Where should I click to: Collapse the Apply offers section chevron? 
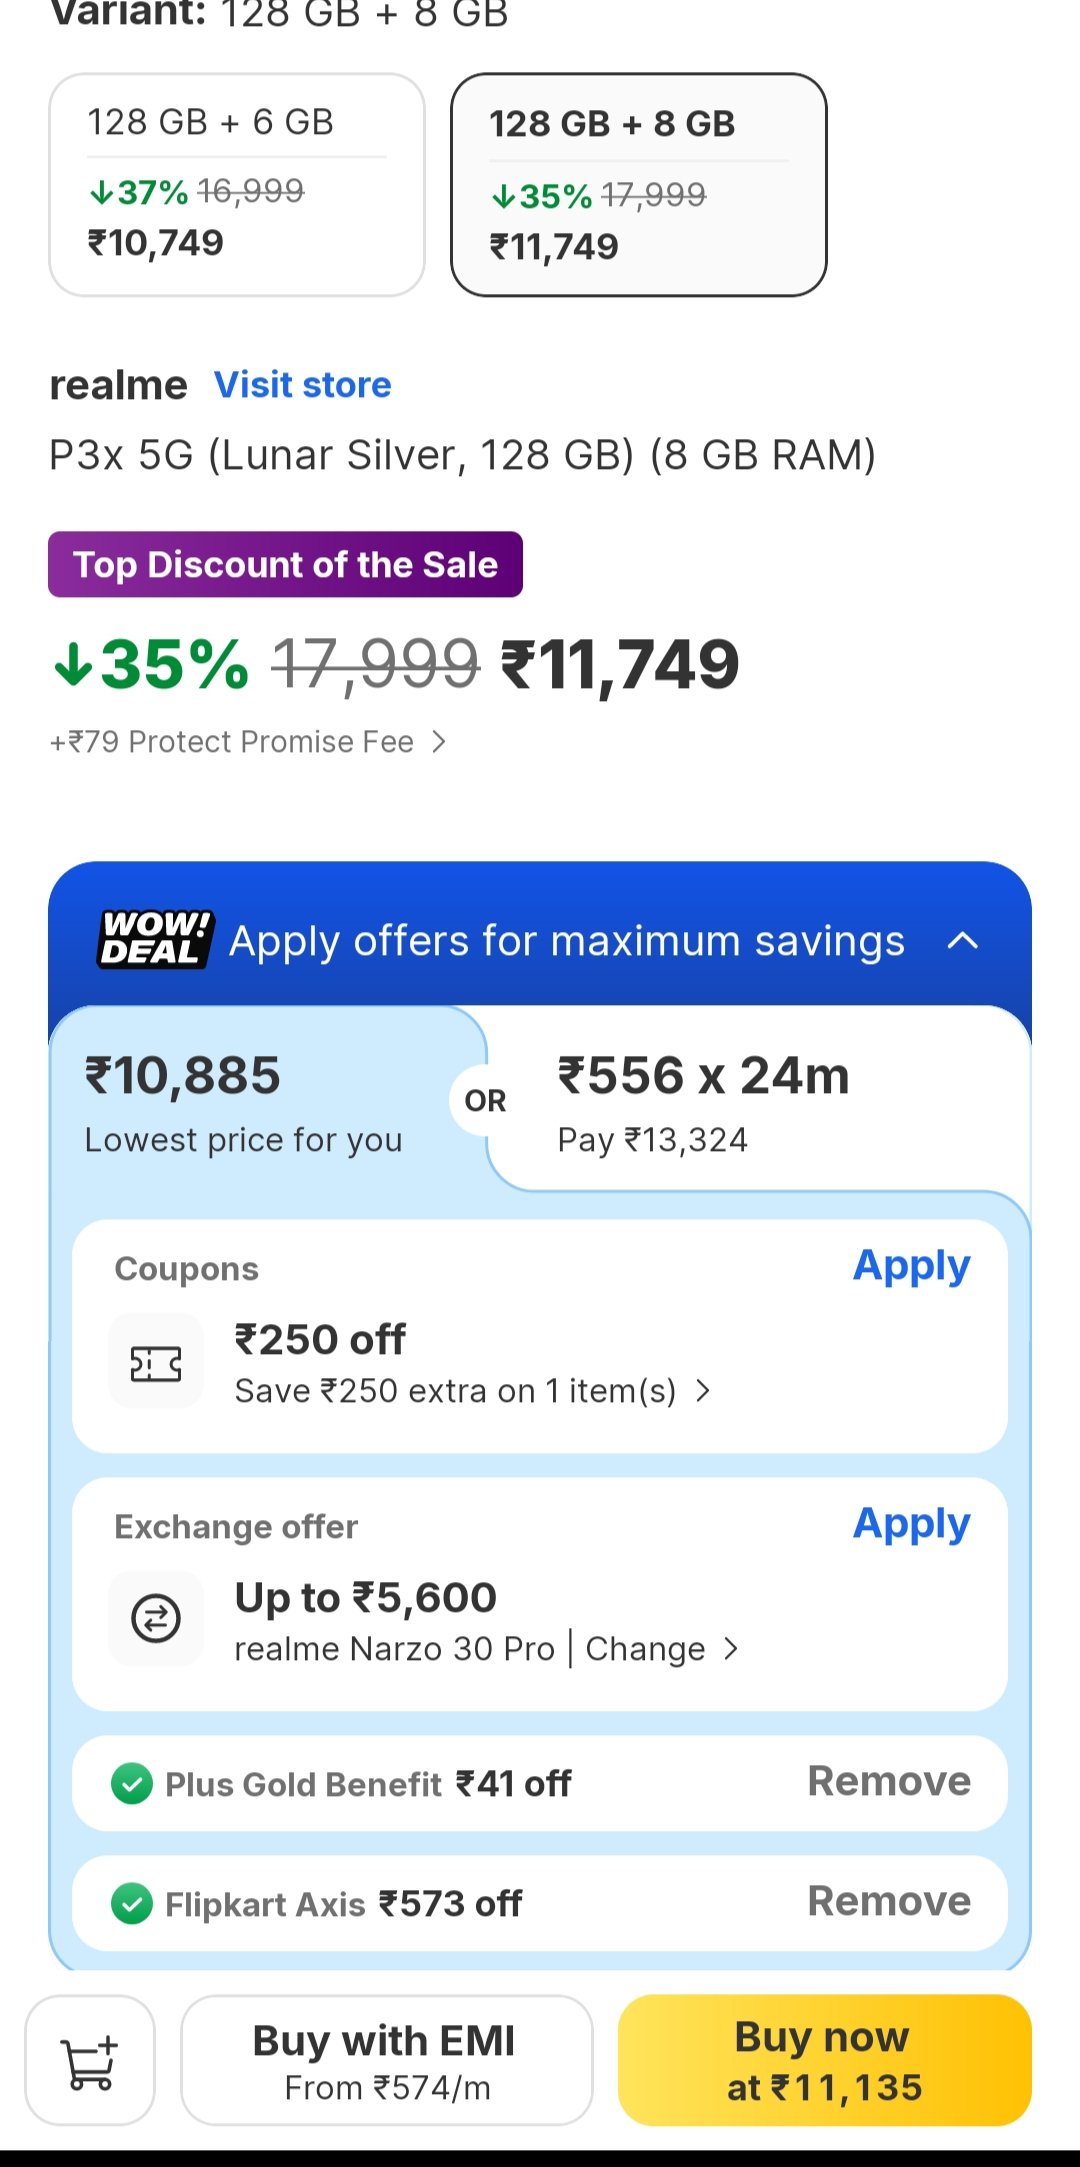(962, 941)
